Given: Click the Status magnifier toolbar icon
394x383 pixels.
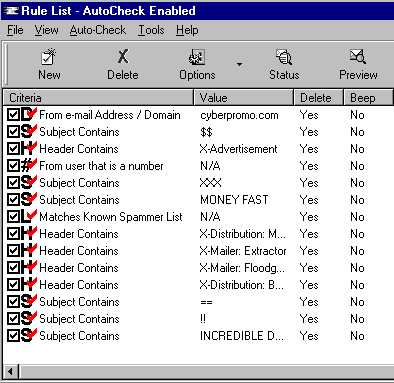Looking at the screenshot, I should 284,57.
